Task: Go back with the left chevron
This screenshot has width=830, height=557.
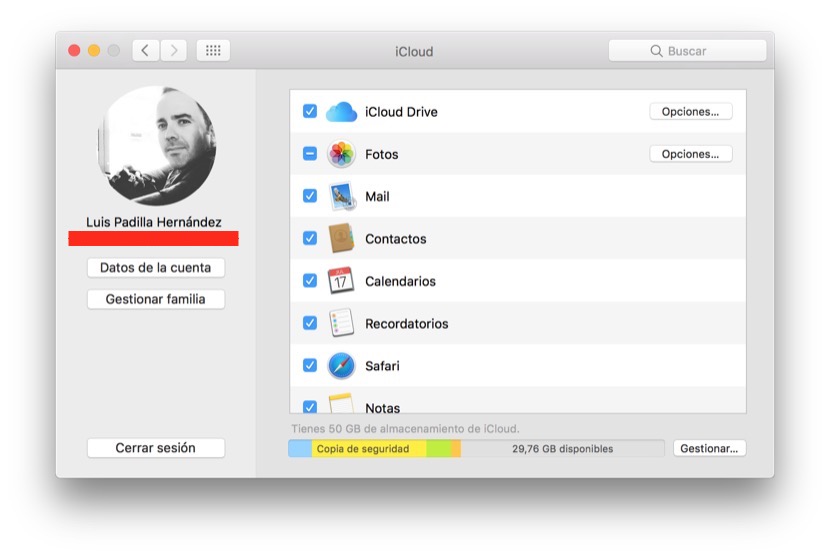Action: click(x=146, y=51)
